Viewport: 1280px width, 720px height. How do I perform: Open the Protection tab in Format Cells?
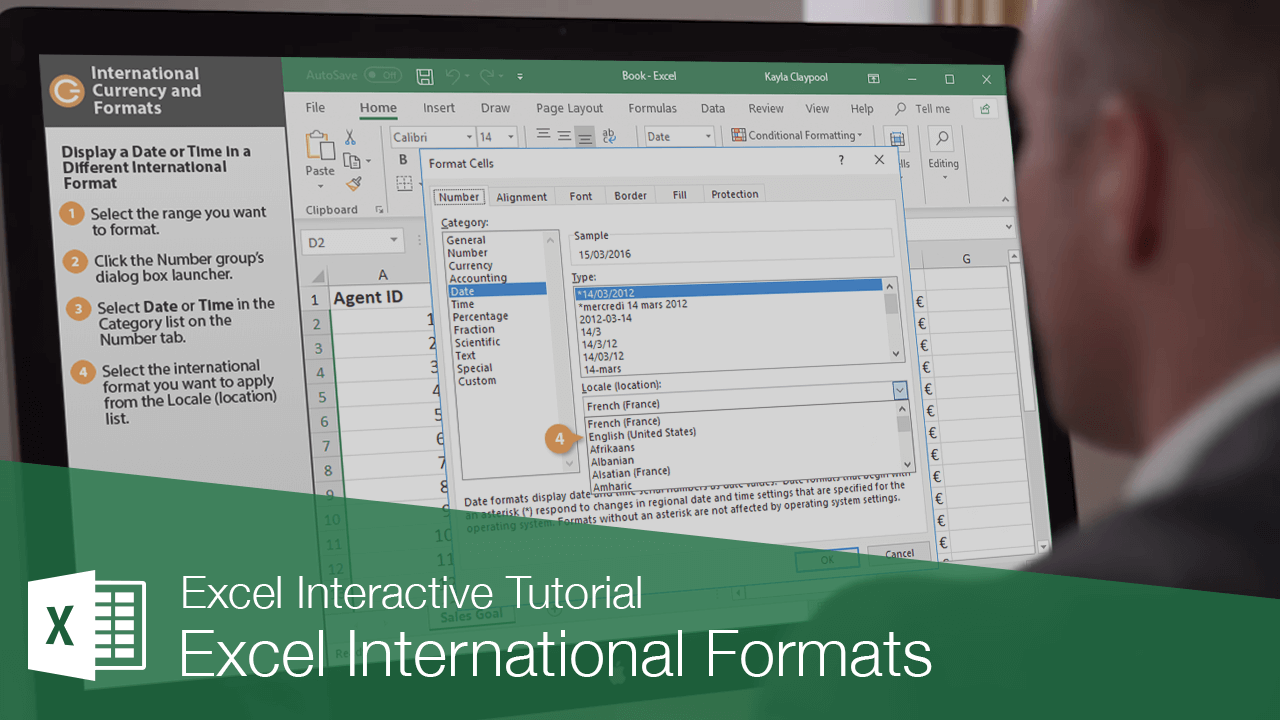click(735, 194)
